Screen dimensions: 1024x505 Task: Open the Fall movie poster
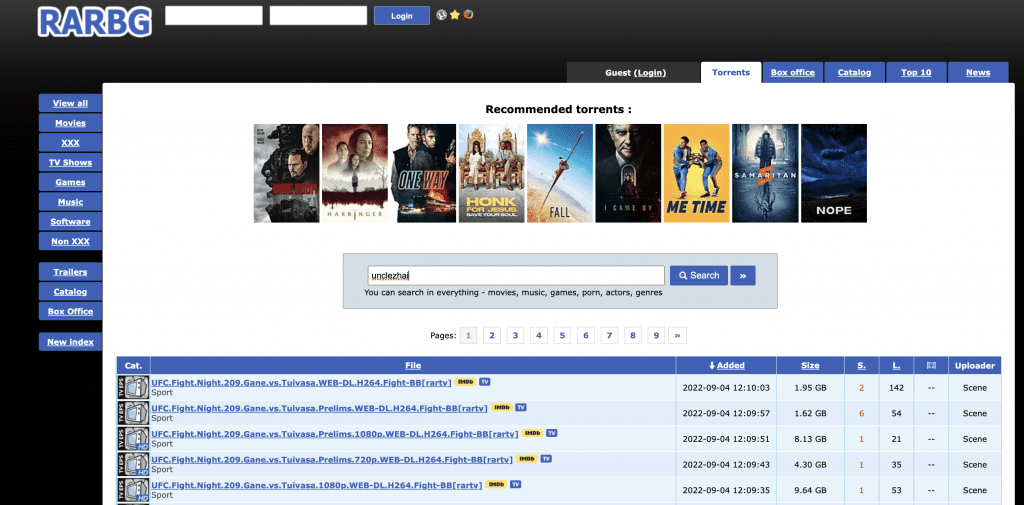click(x=560, y=173)
